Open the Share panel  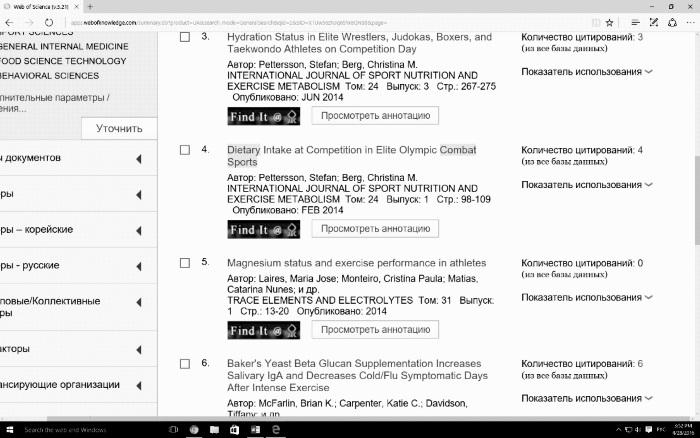click(672, 22)
